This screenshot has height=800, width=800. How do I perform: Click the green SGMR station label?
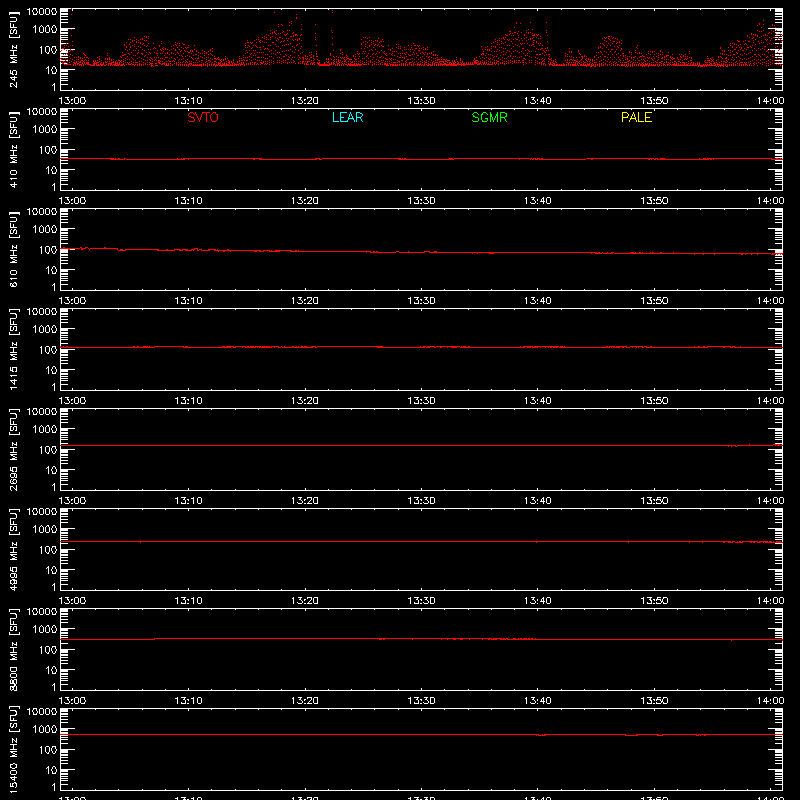[x=489, y=117]
